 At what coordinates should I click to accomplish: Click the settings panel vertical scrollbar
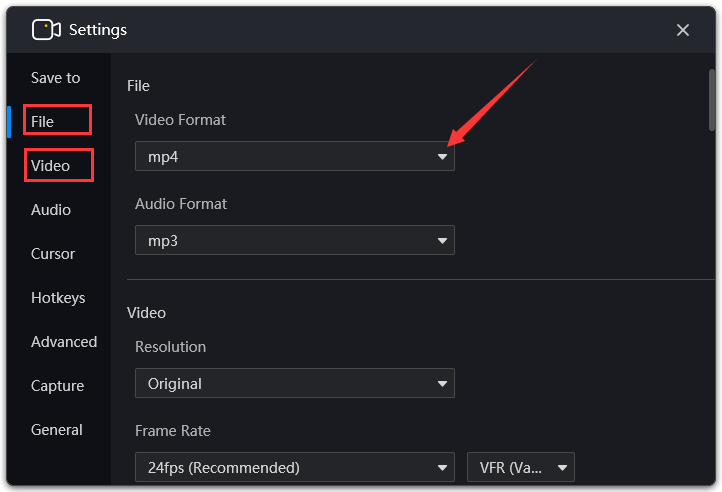point(711,100)
